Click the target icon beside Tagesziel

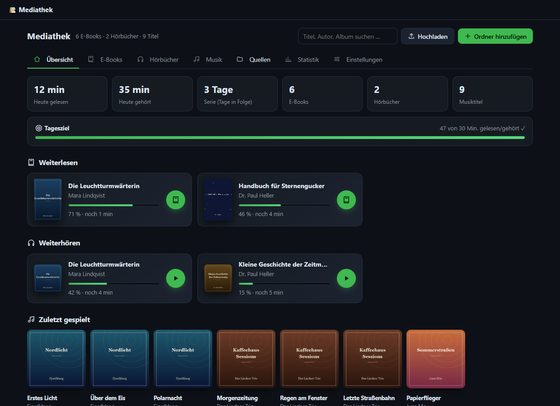pos(39,128)
